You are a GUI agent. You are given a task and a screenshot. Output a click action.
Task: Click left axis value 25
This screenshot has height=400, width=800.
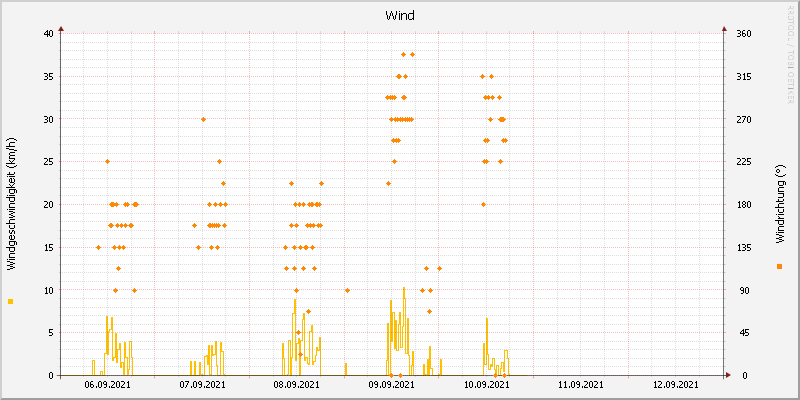[48, 162]
